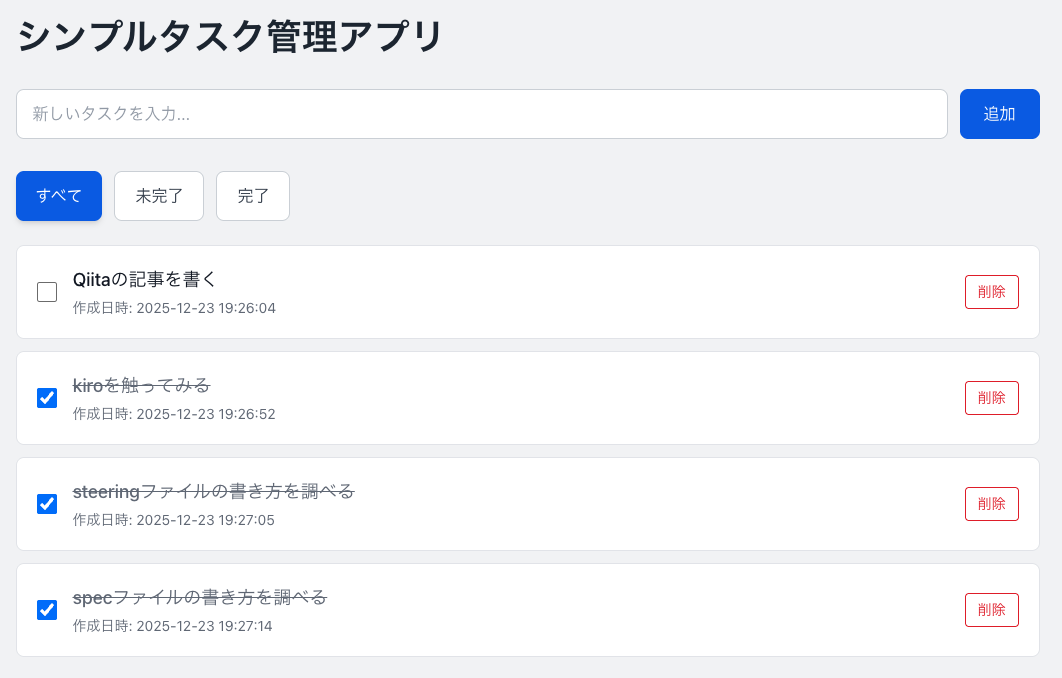
Task: Select the すべて filter tab
Action: click(59, 196)
